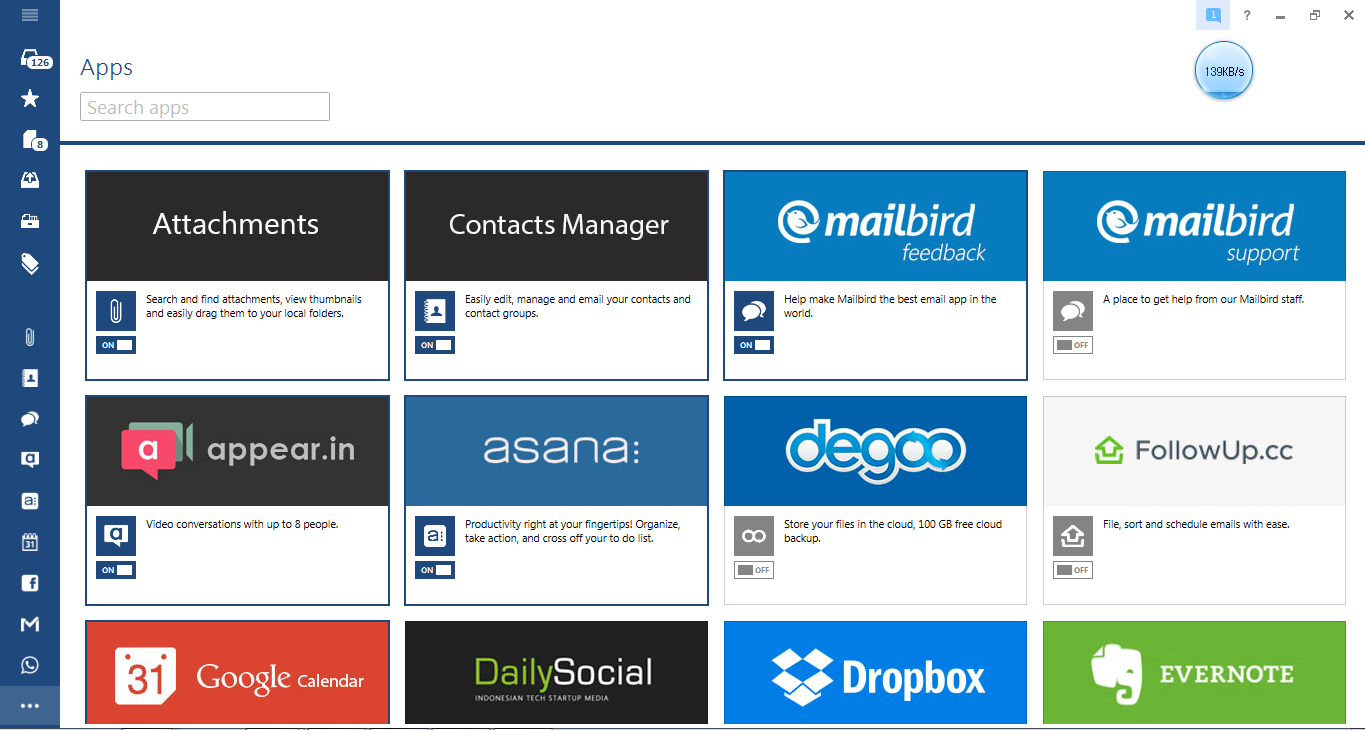Click the Degoo infinity icon in its card
1365x730 pixels.
coord(754,536)
